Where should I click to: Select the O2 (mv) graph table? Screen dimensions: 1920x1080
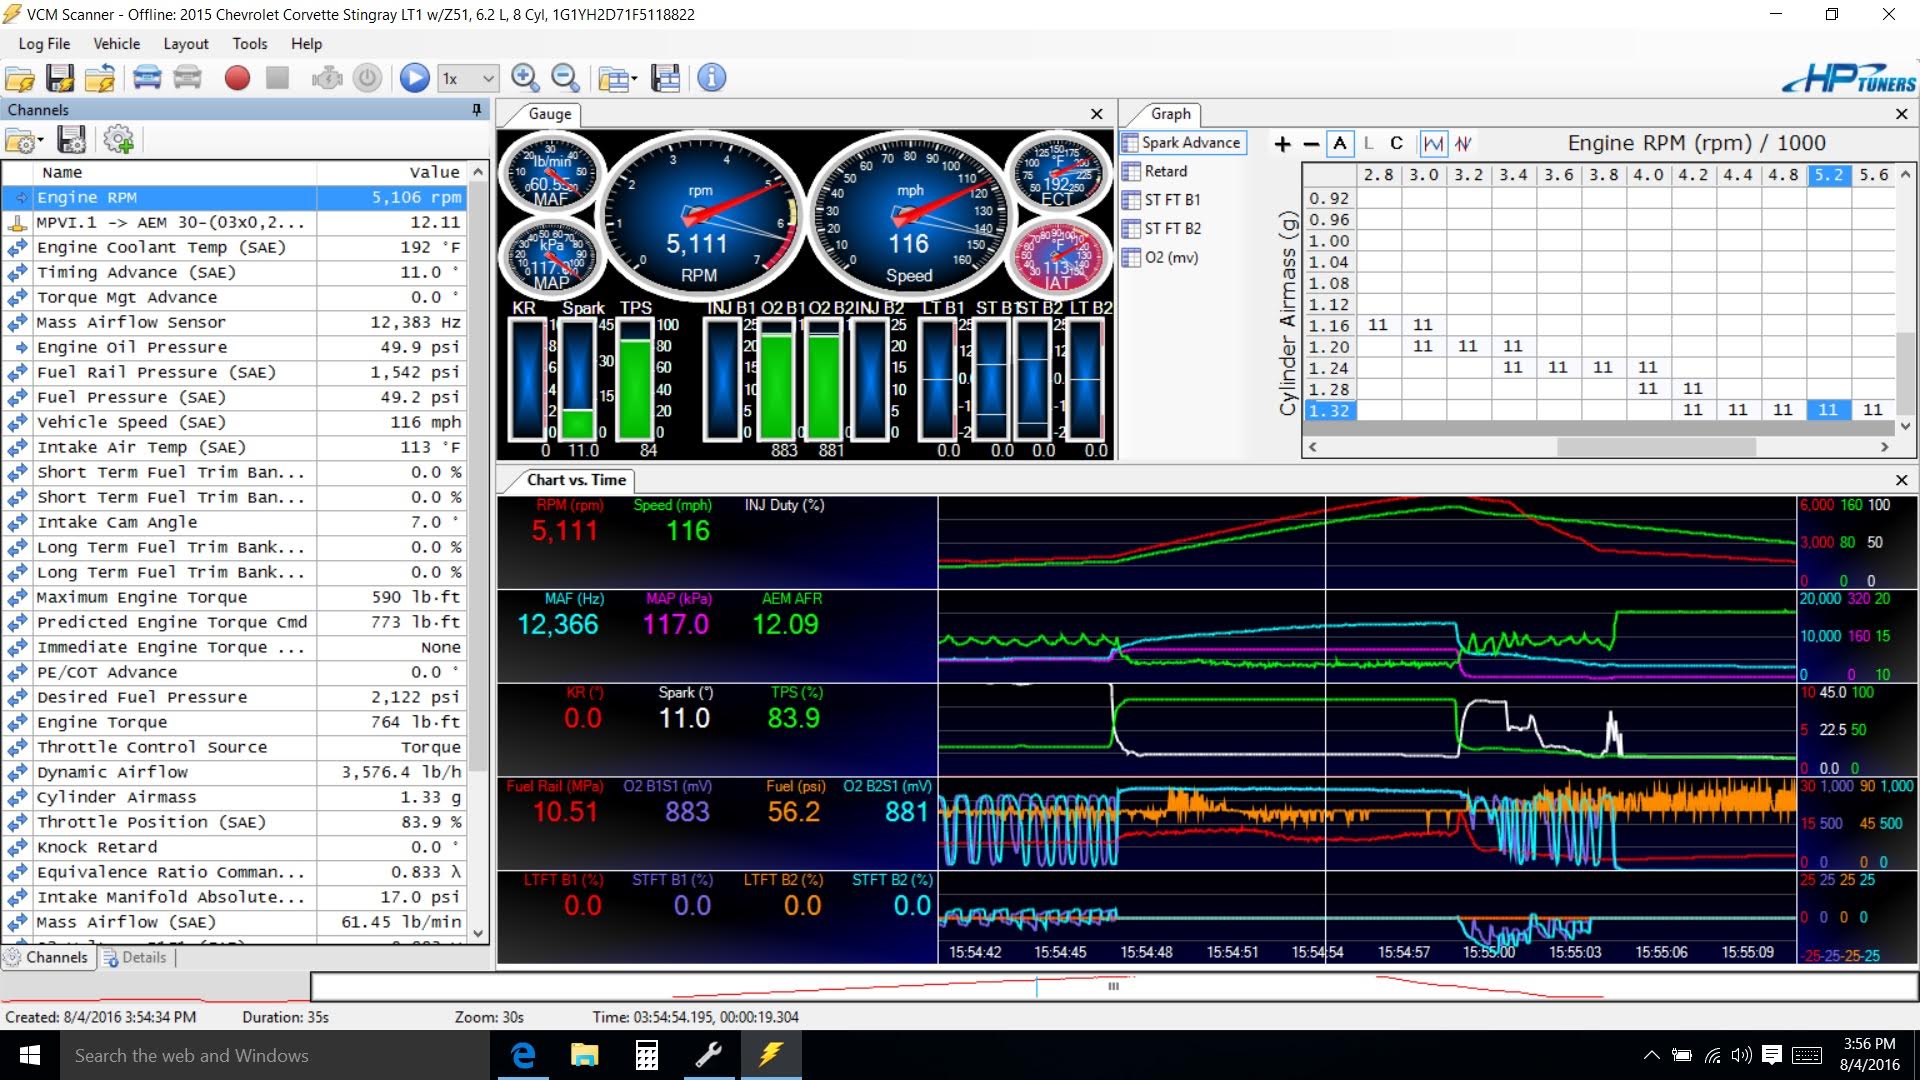click(x=1160, y=258)
